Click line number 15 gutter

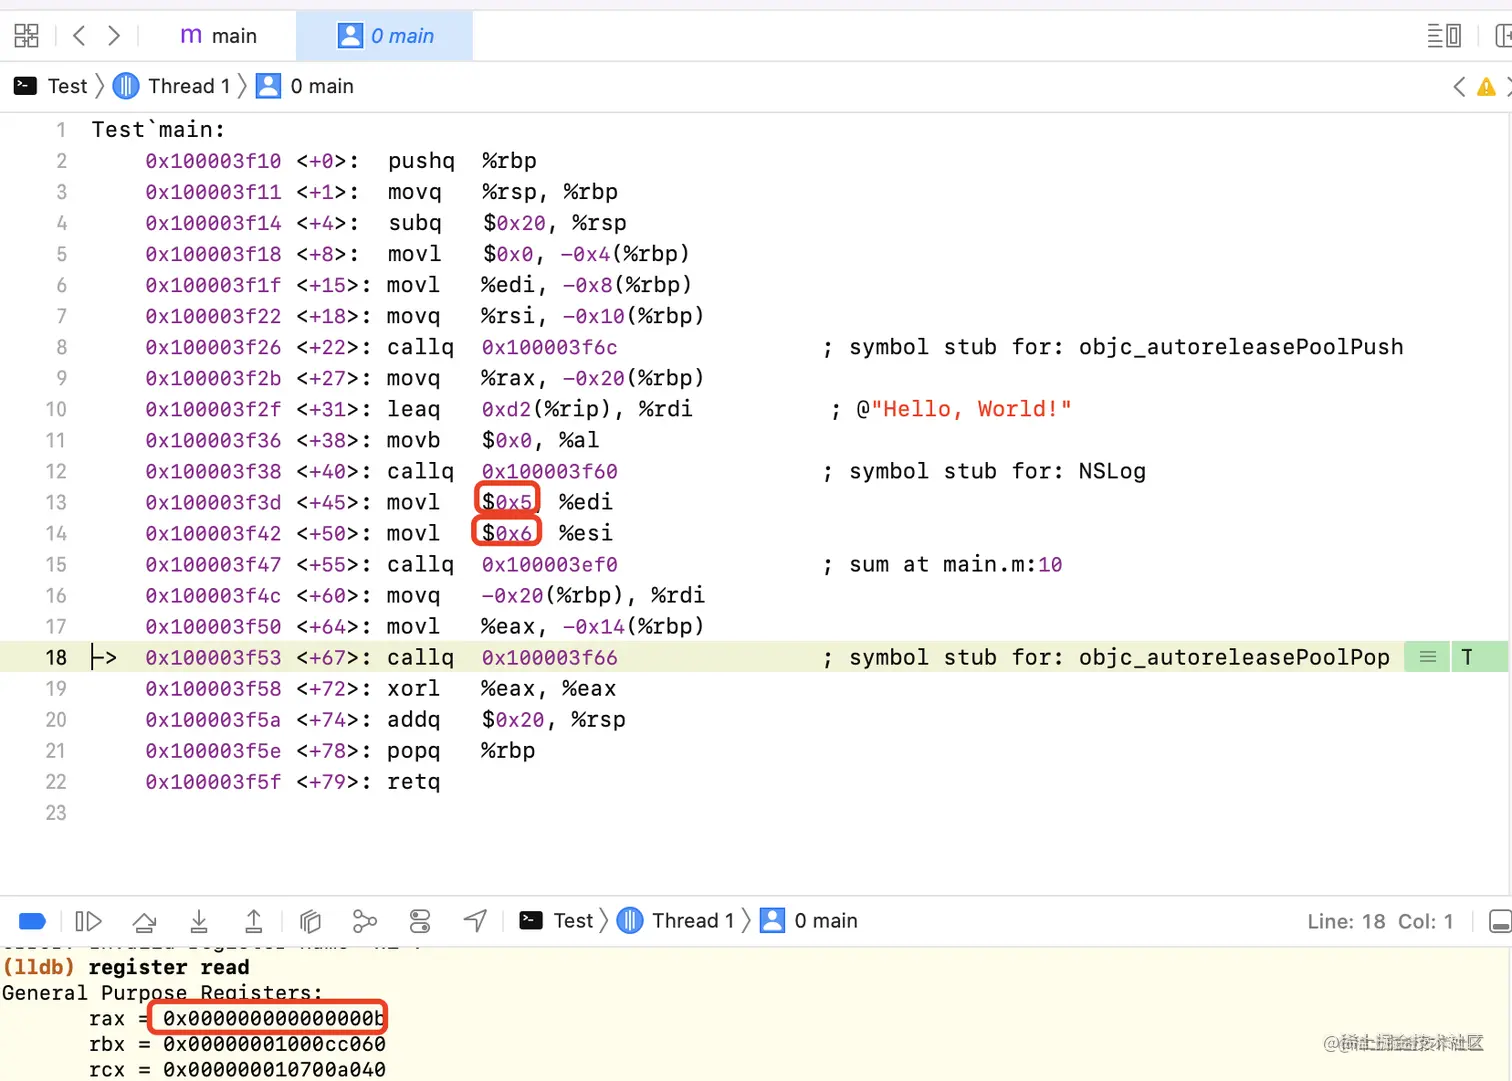(x=56, y=564)
